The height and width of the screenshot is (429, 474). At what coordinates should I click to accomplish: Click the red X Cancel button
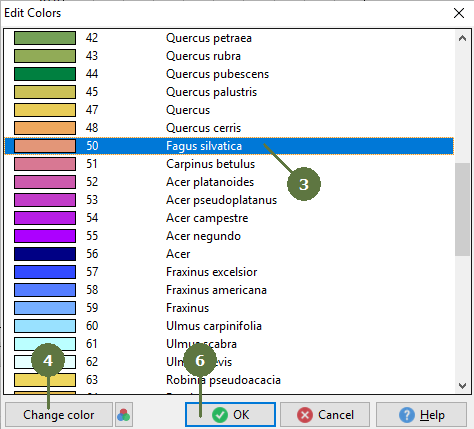(325, 415)
